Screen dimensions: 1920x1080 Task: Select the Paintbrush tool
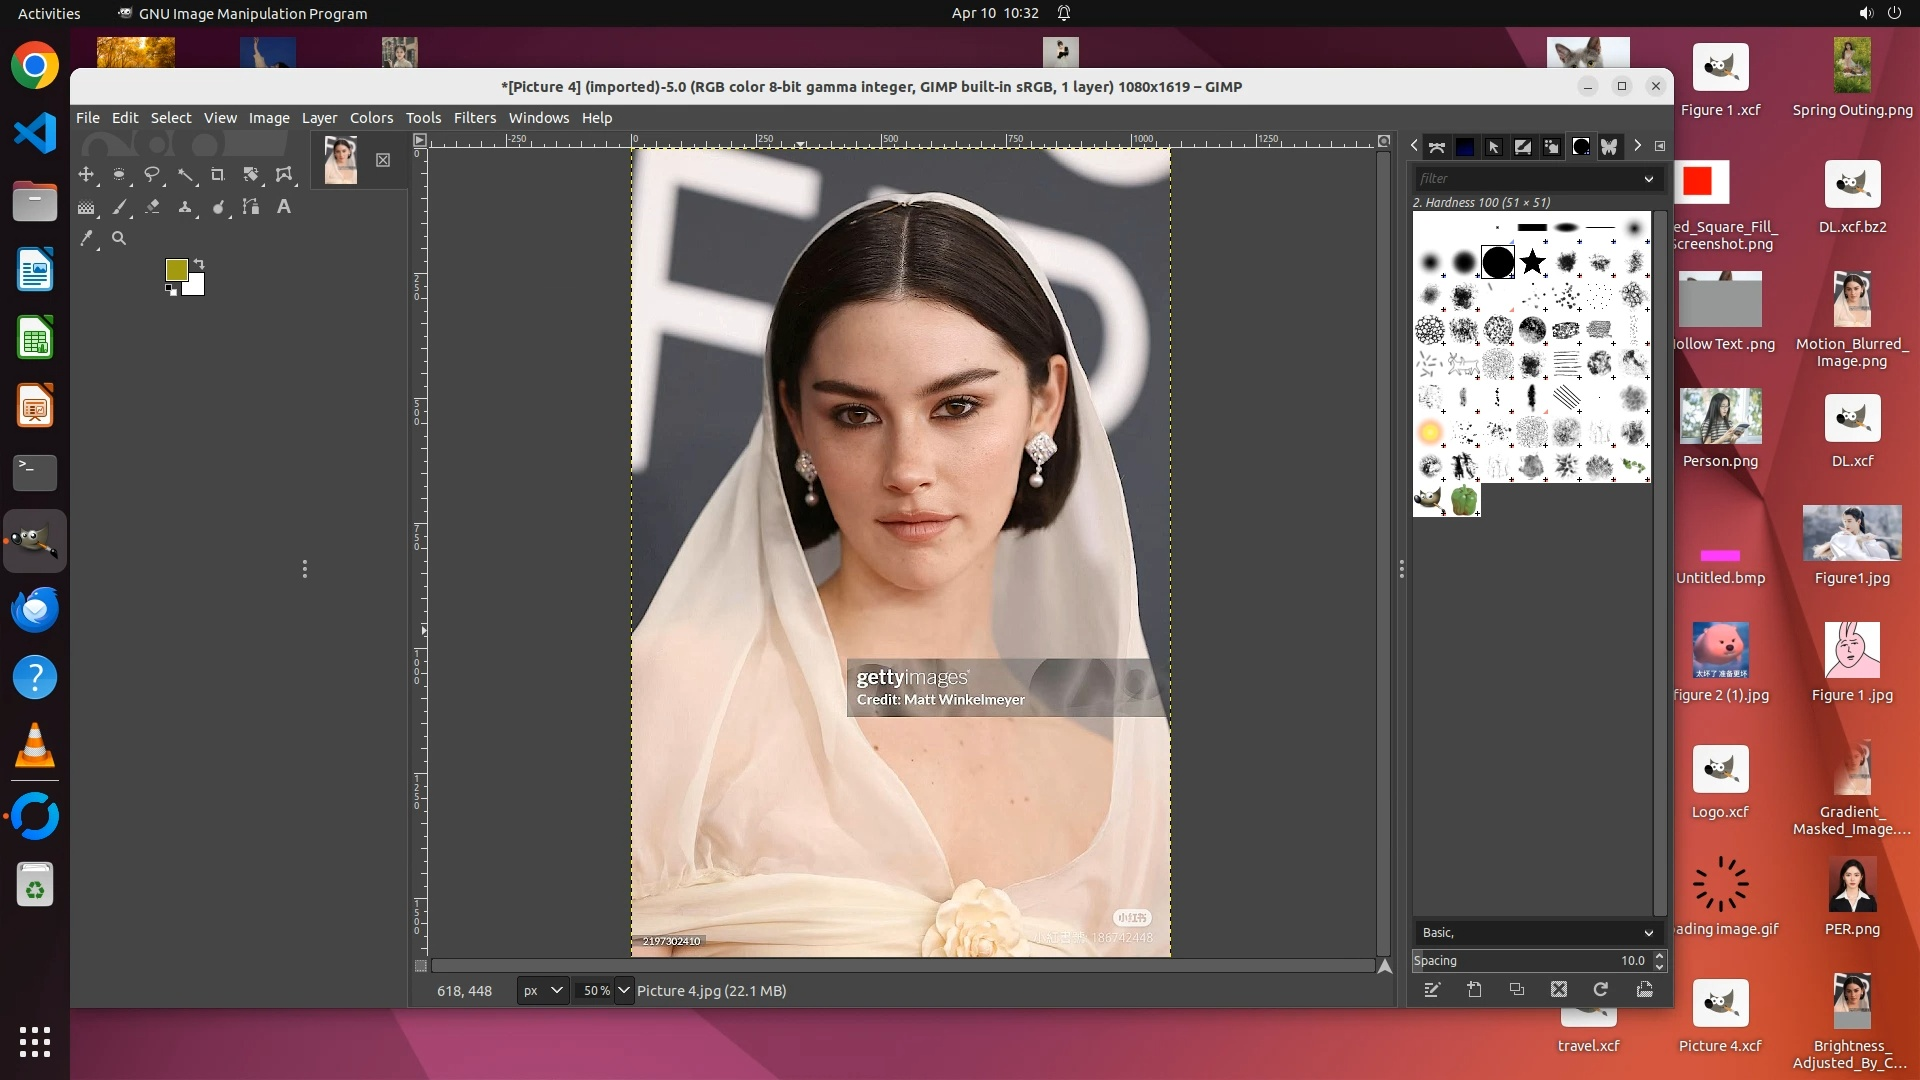[120, 207]
